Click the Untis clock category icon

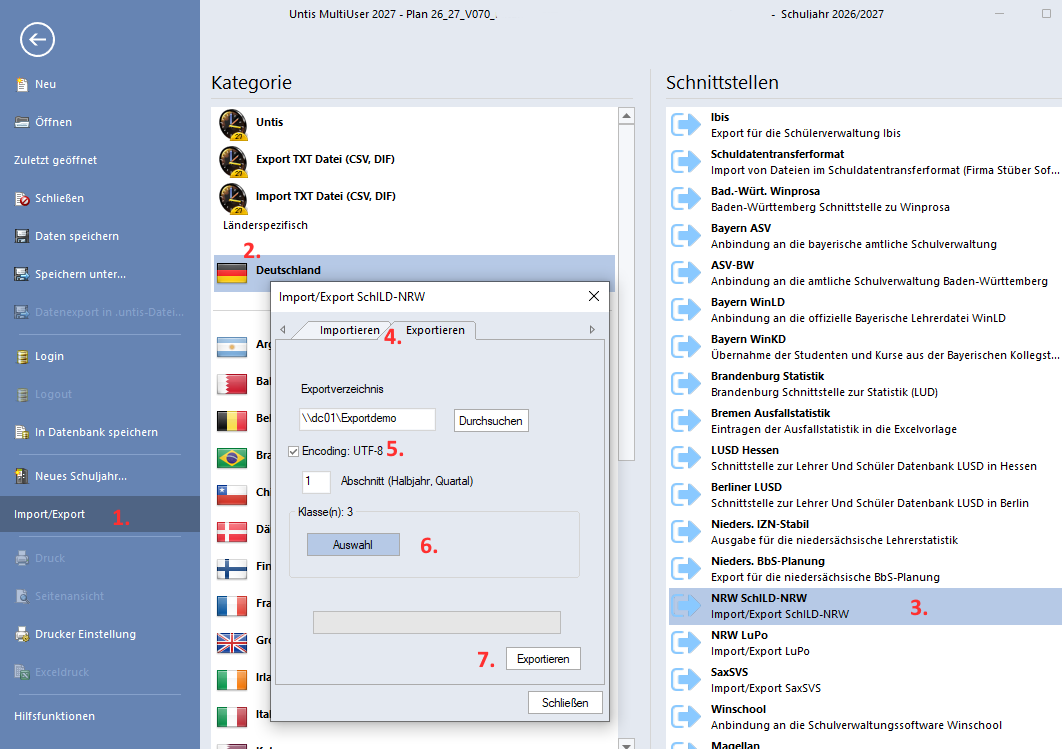(232, 125)
